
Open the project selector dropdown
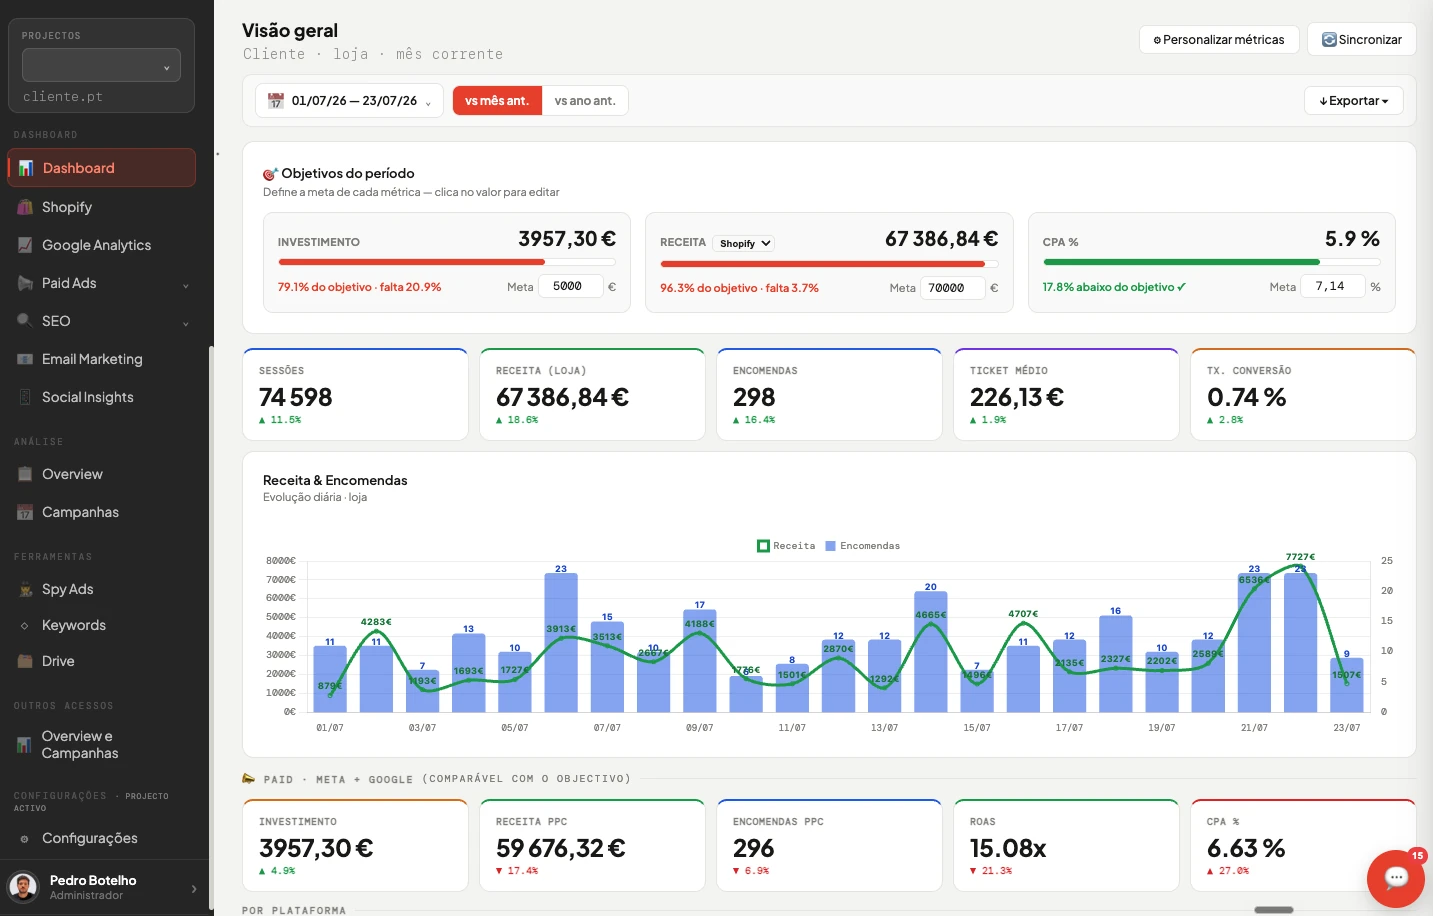point(101,66)
